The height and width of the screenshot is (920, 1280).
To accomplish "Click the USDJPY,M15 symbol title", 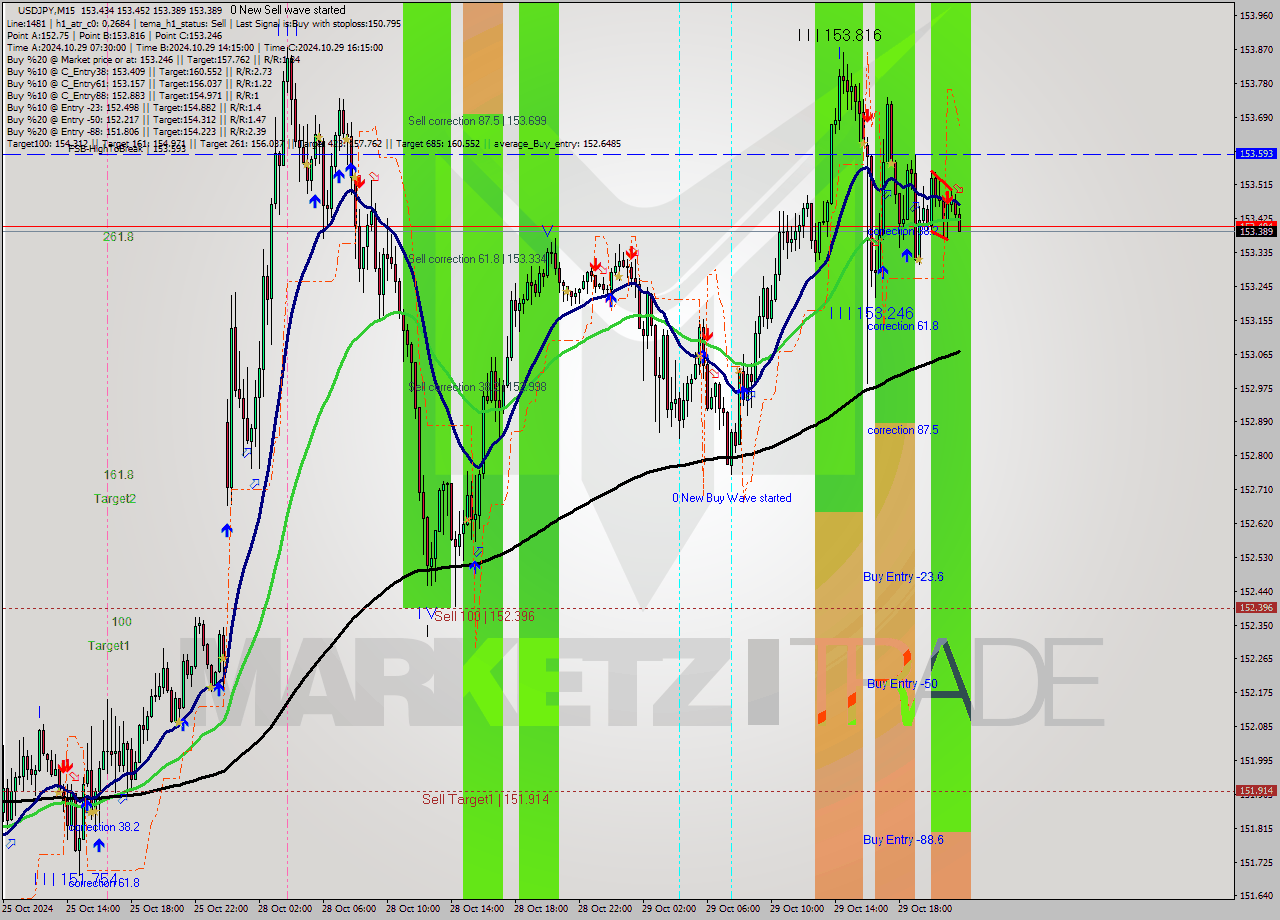I will click(47, 10).
